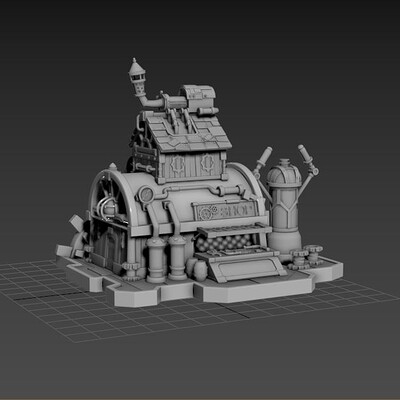Viewport: 400px width, 400px height.
Task: Select the right gear-shaped window on the cabin
Action: click(207, 163)
